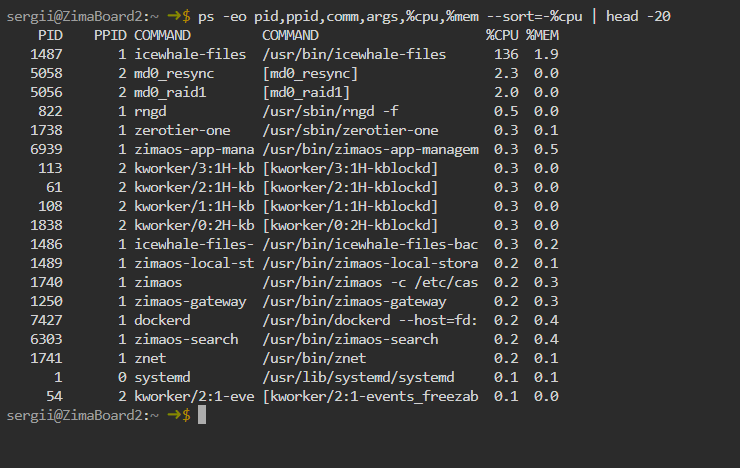740x468 pixels.
Task: Select the zimaos-gateway command name
Action: click(190, 301)
